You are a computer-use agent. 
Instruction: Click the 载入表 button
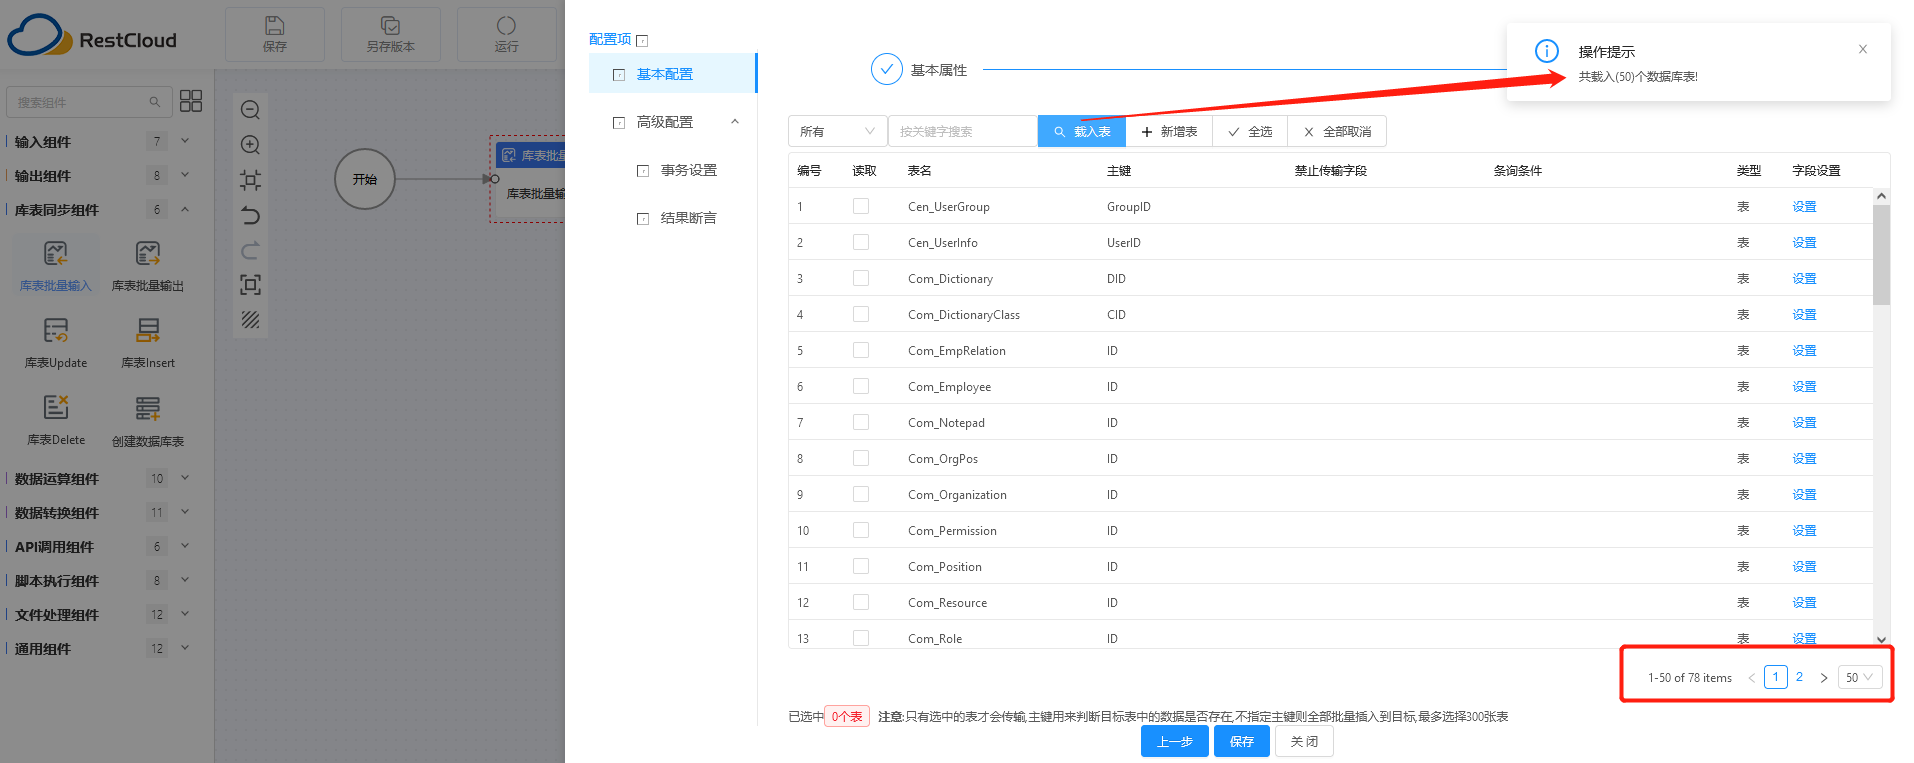click(x=1082, y=131)
